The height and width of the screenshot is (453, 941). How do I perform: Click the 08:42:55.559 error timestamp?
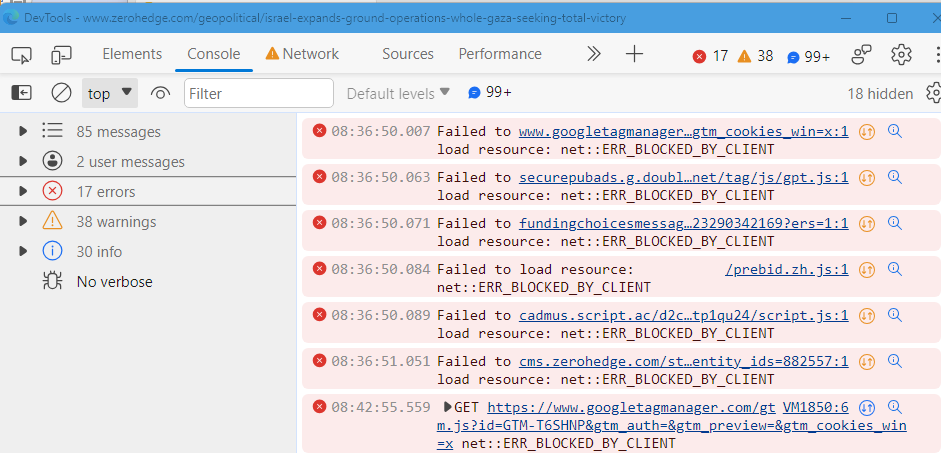380,408
